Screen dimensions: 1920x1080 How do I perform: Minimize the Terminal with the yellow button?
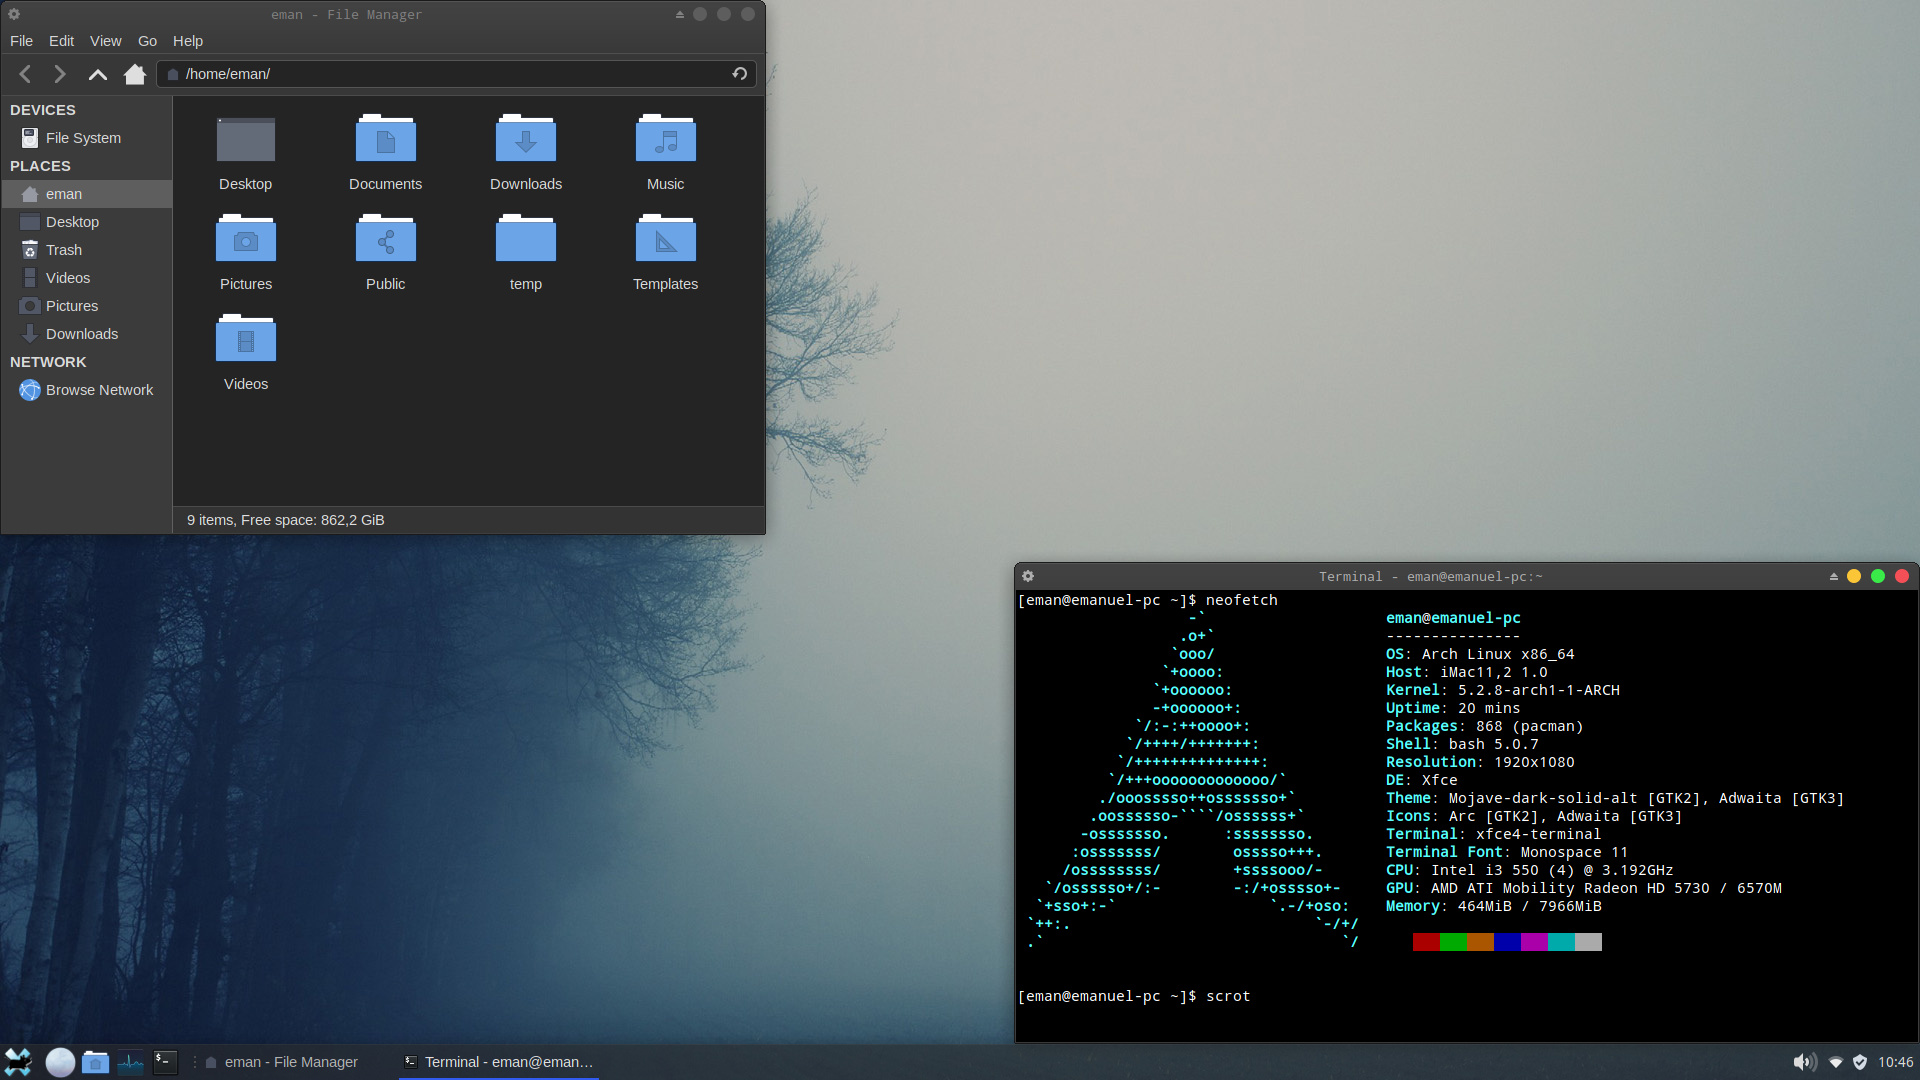pos(1854,576)
